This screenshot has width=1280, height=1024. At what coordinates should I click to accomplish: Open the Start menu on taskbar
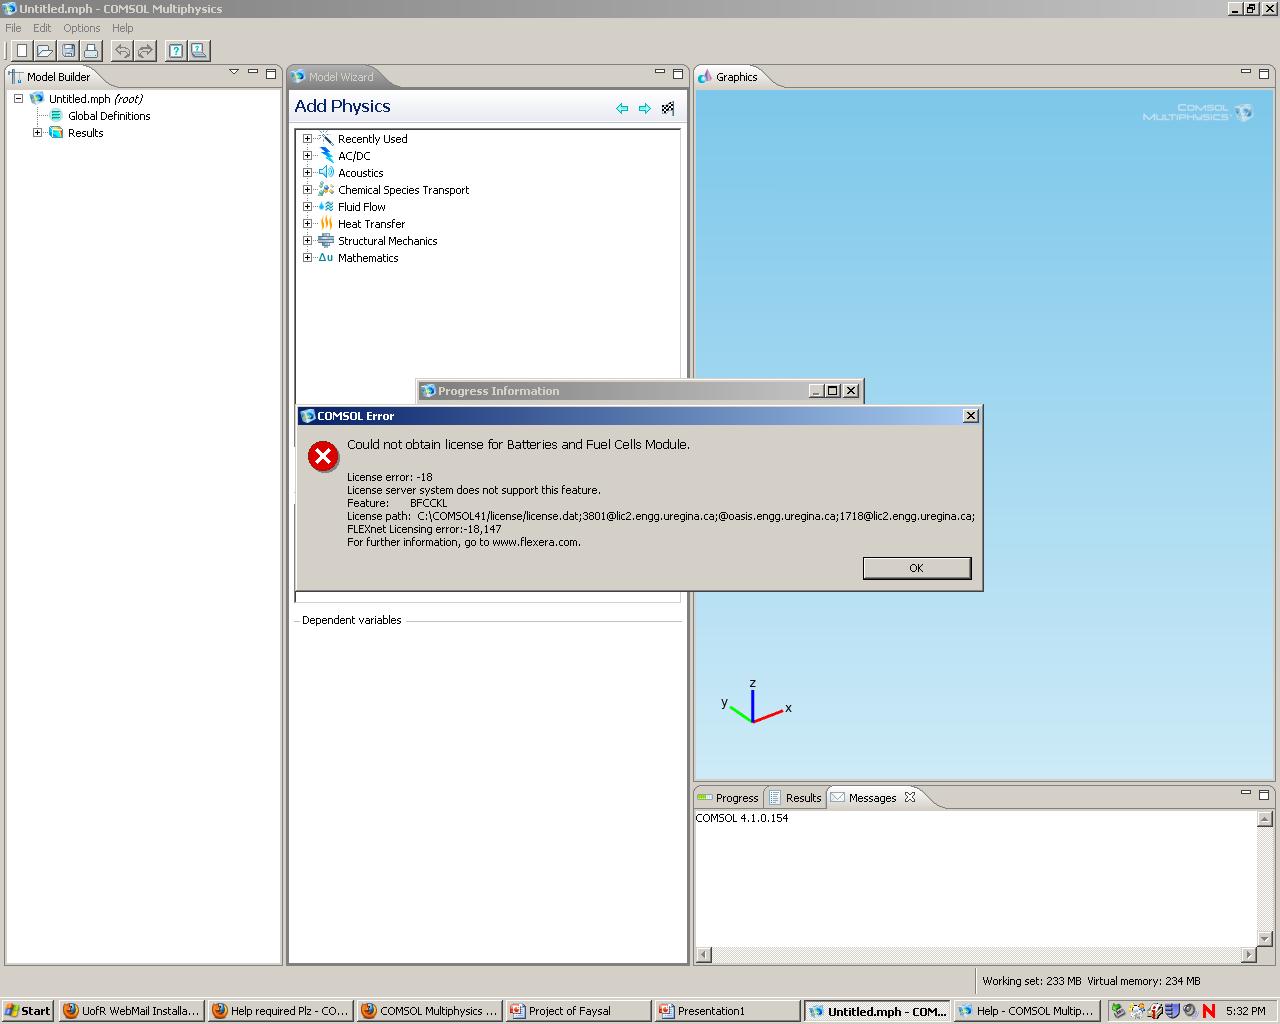click(28, 1011)
